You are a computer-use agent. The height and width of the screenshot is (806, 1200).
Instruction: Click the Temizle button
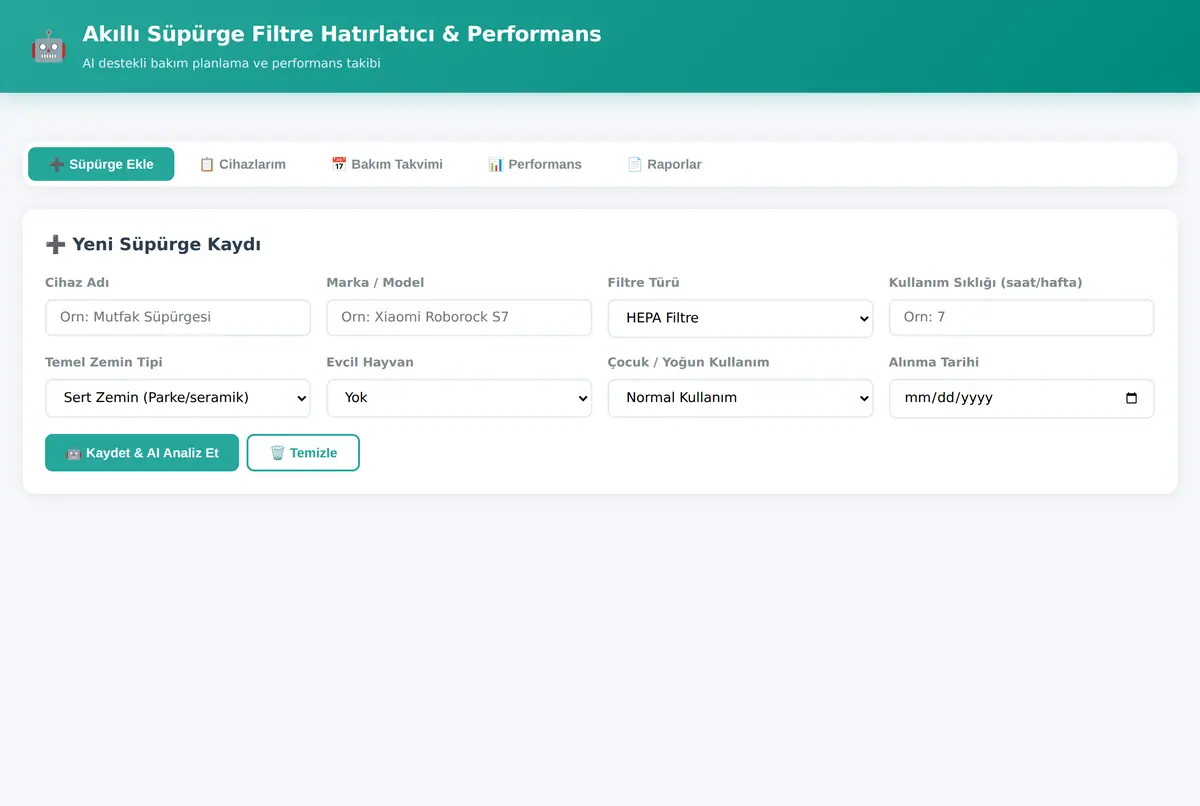pos(303,453)
